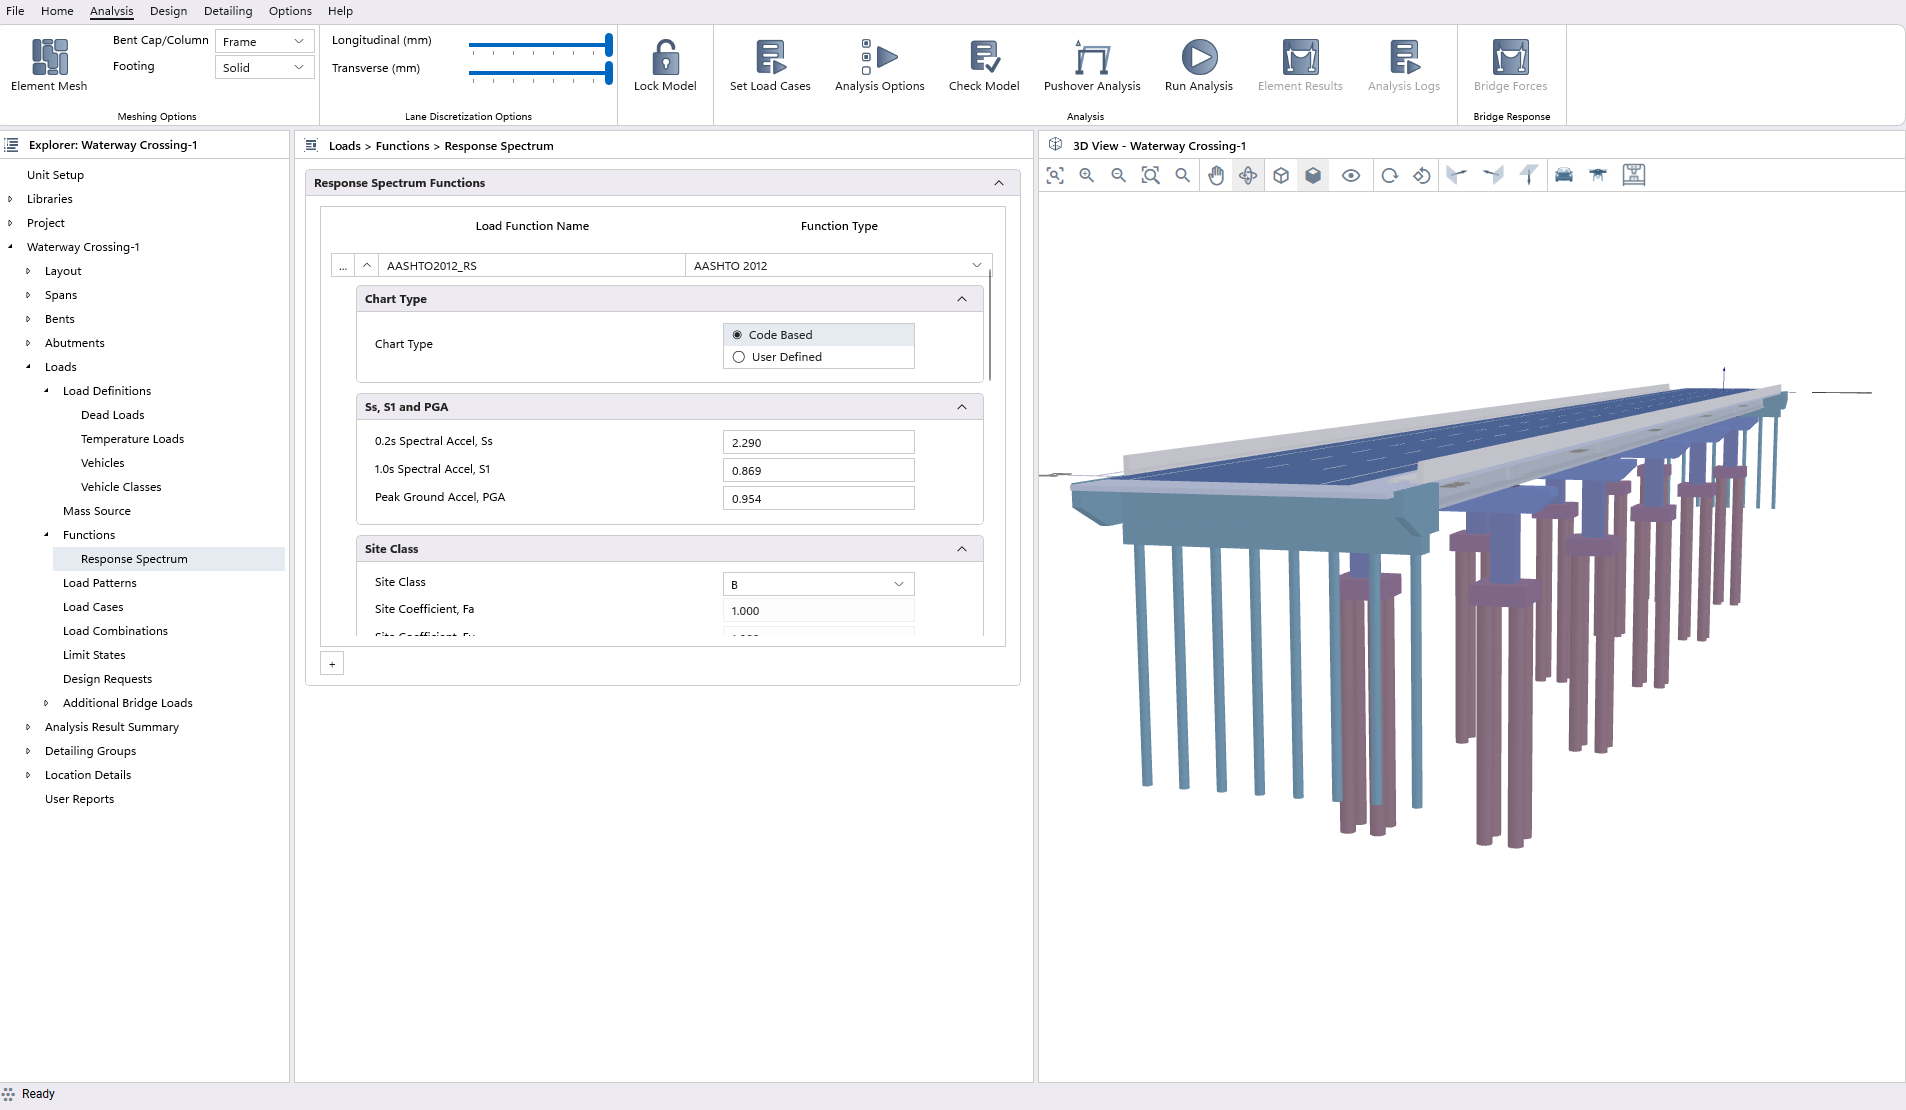
Task: Click the Run Analysis play icon
Action: (1198, 58)
